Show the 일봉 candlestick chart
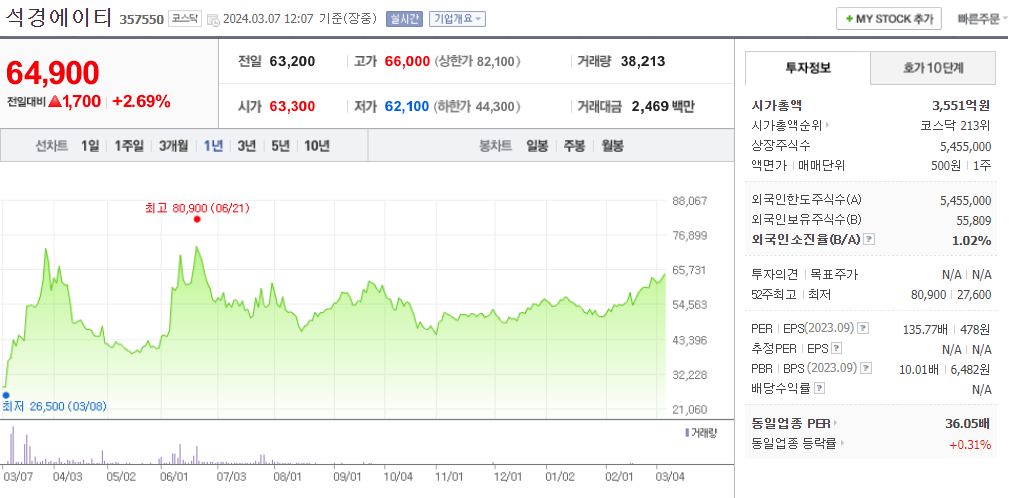Image resolution: width=1010 pixels, height=498 pixels. tap(537, 146)
